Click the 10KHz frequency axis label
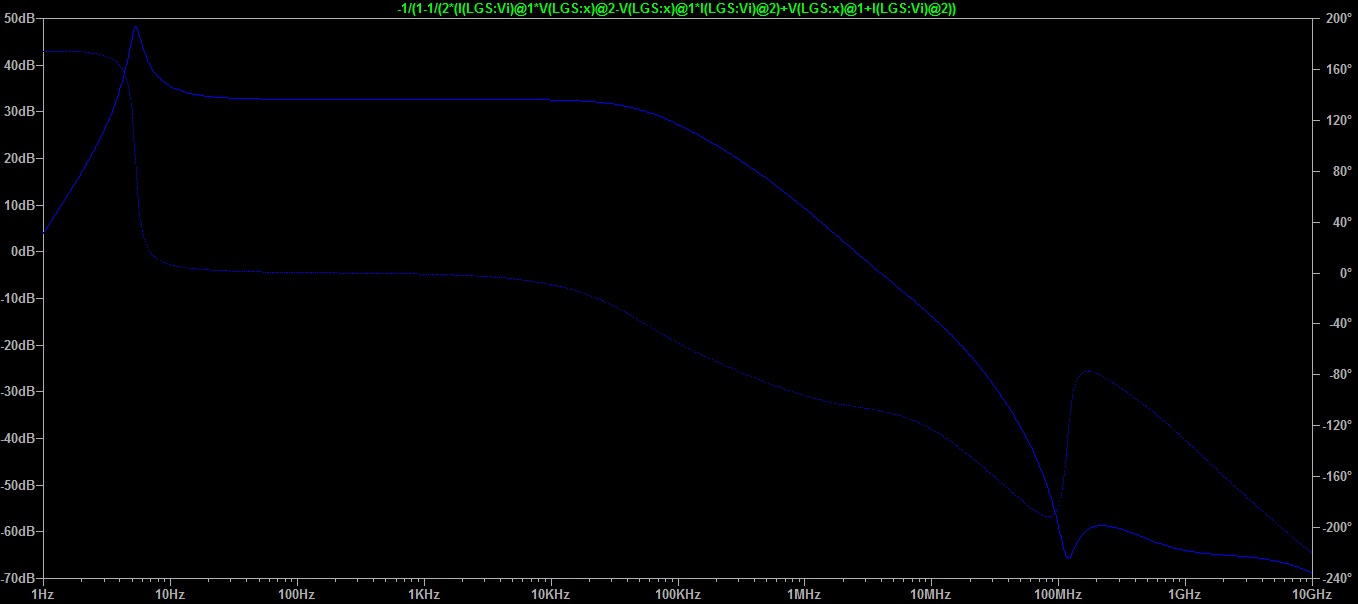This screenshot has height=604, width=1358. (x=551, y=594)
